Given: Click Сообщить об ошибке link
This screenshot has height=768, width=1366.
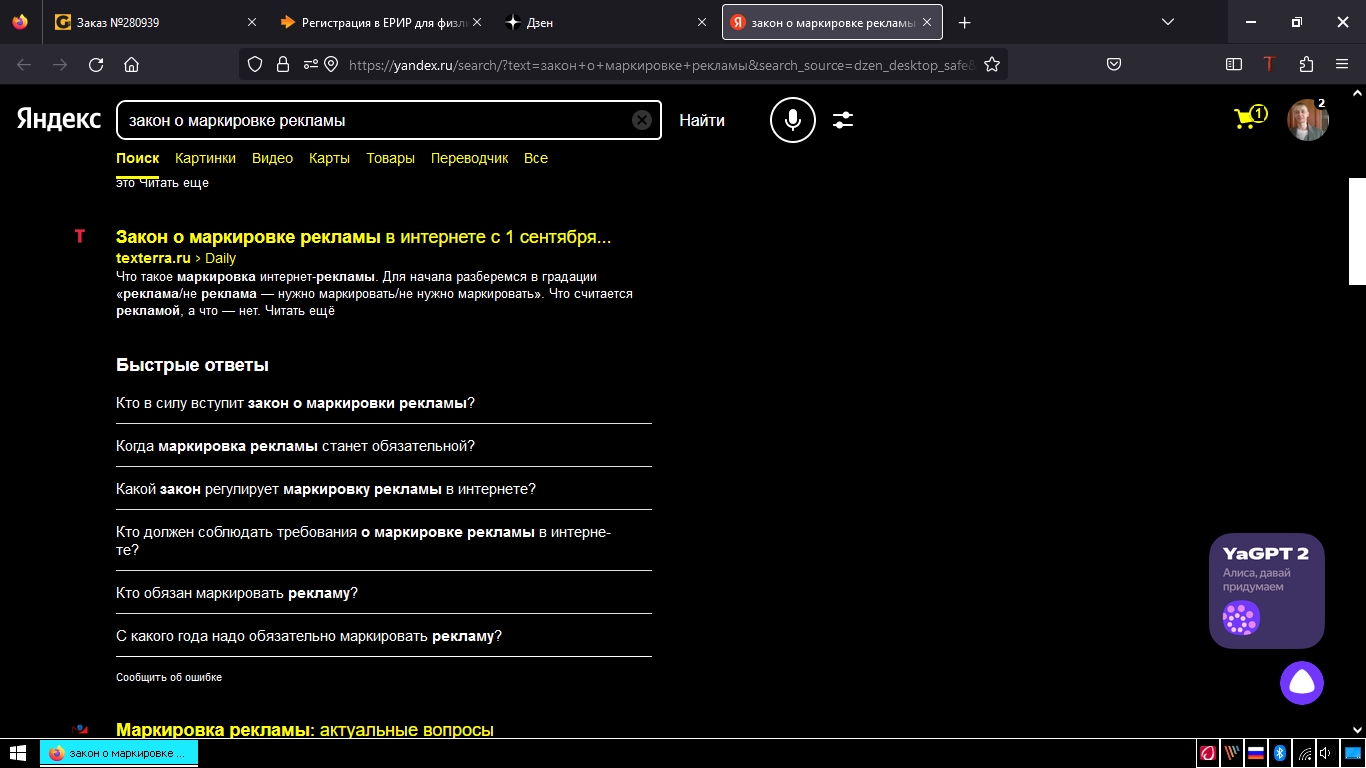Looking at the screenshot, I should tap(169, 677).
